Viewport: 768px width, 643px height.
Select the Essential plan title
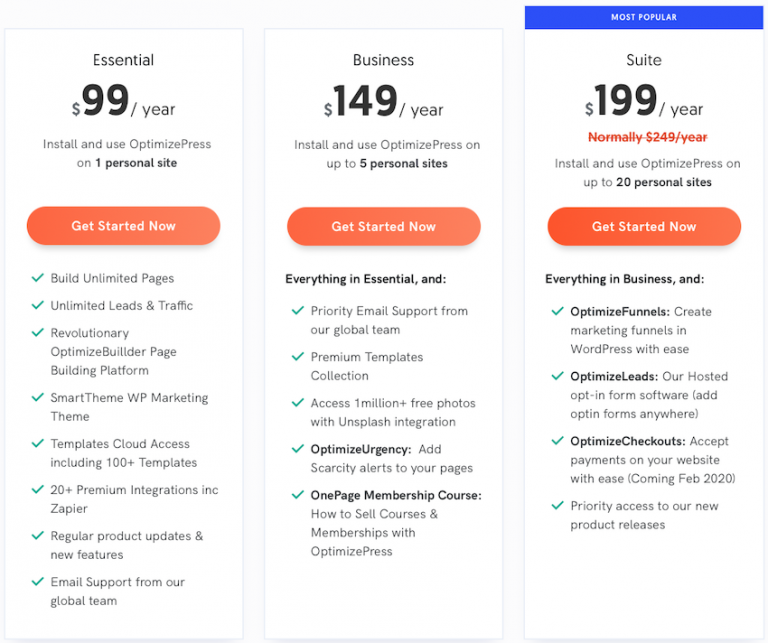tap(123, 60)
